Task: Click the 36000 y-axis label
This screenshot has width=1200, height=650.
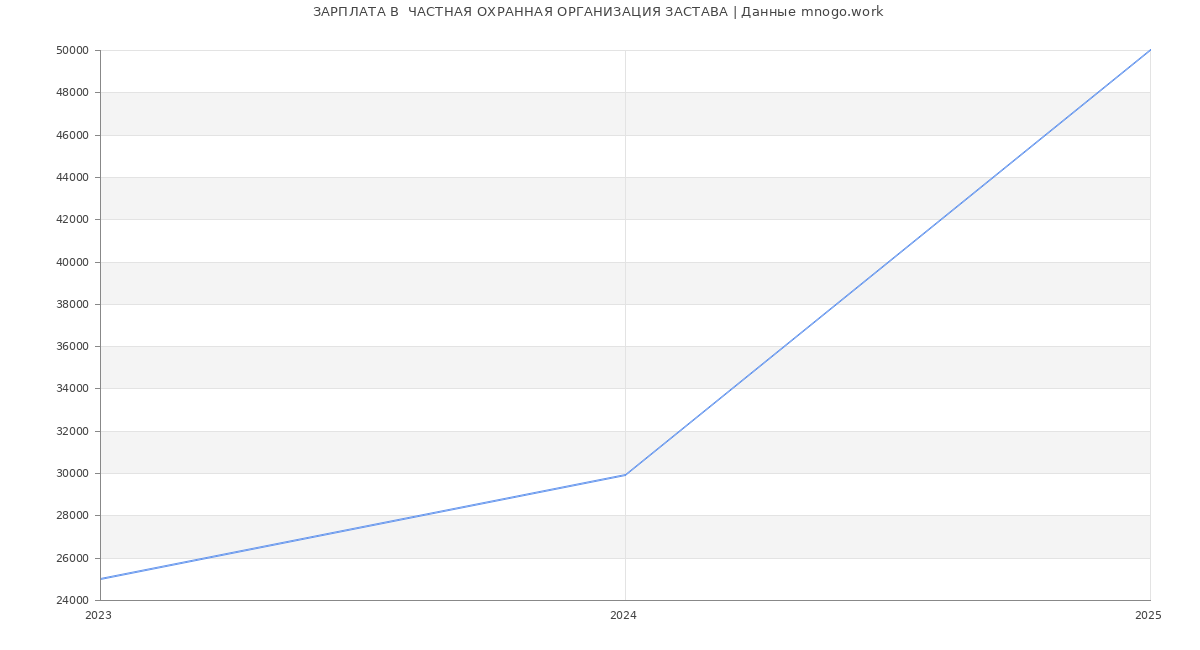Action: click(73, 347)
